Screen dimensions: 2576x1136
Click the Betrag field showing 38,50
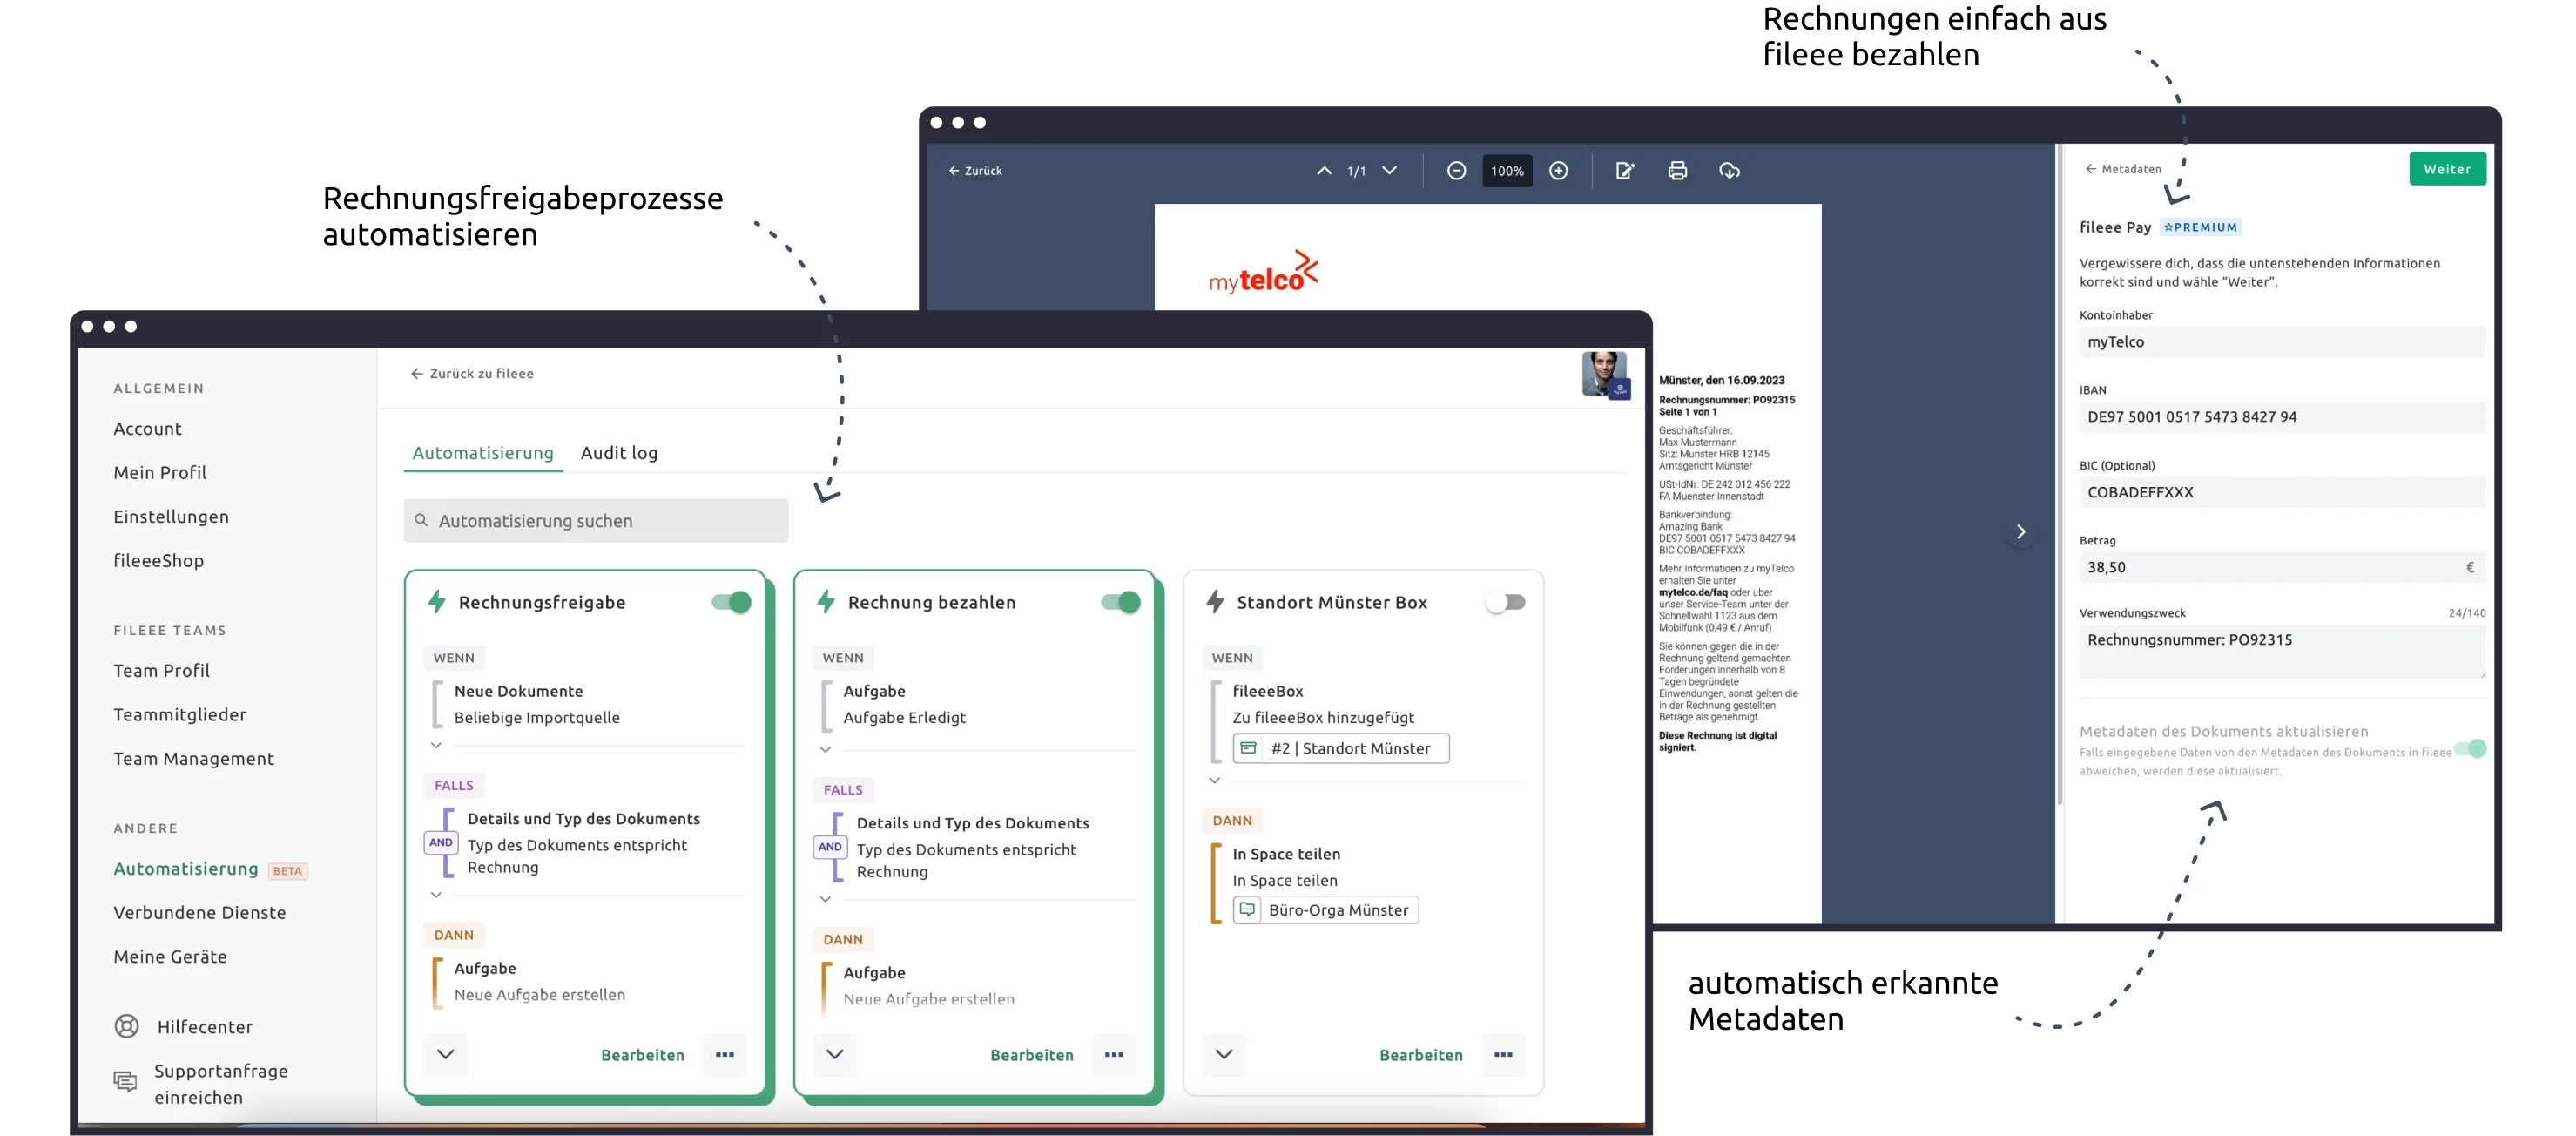2282,567
